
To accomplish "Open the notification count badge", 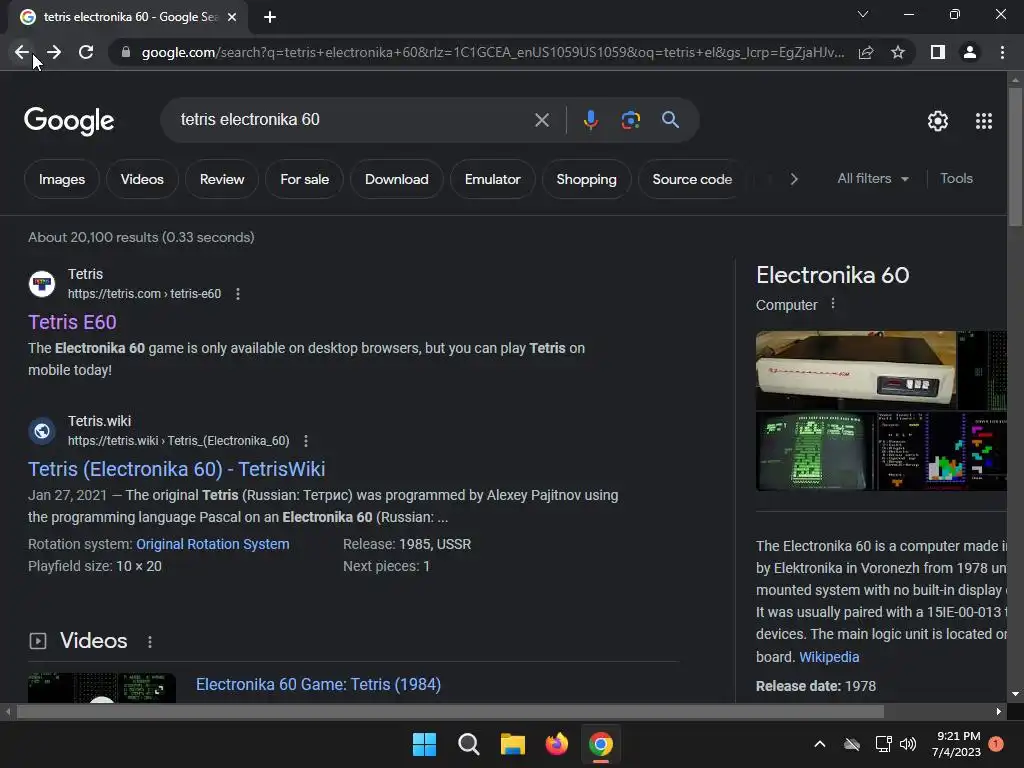I will (996, 744).
